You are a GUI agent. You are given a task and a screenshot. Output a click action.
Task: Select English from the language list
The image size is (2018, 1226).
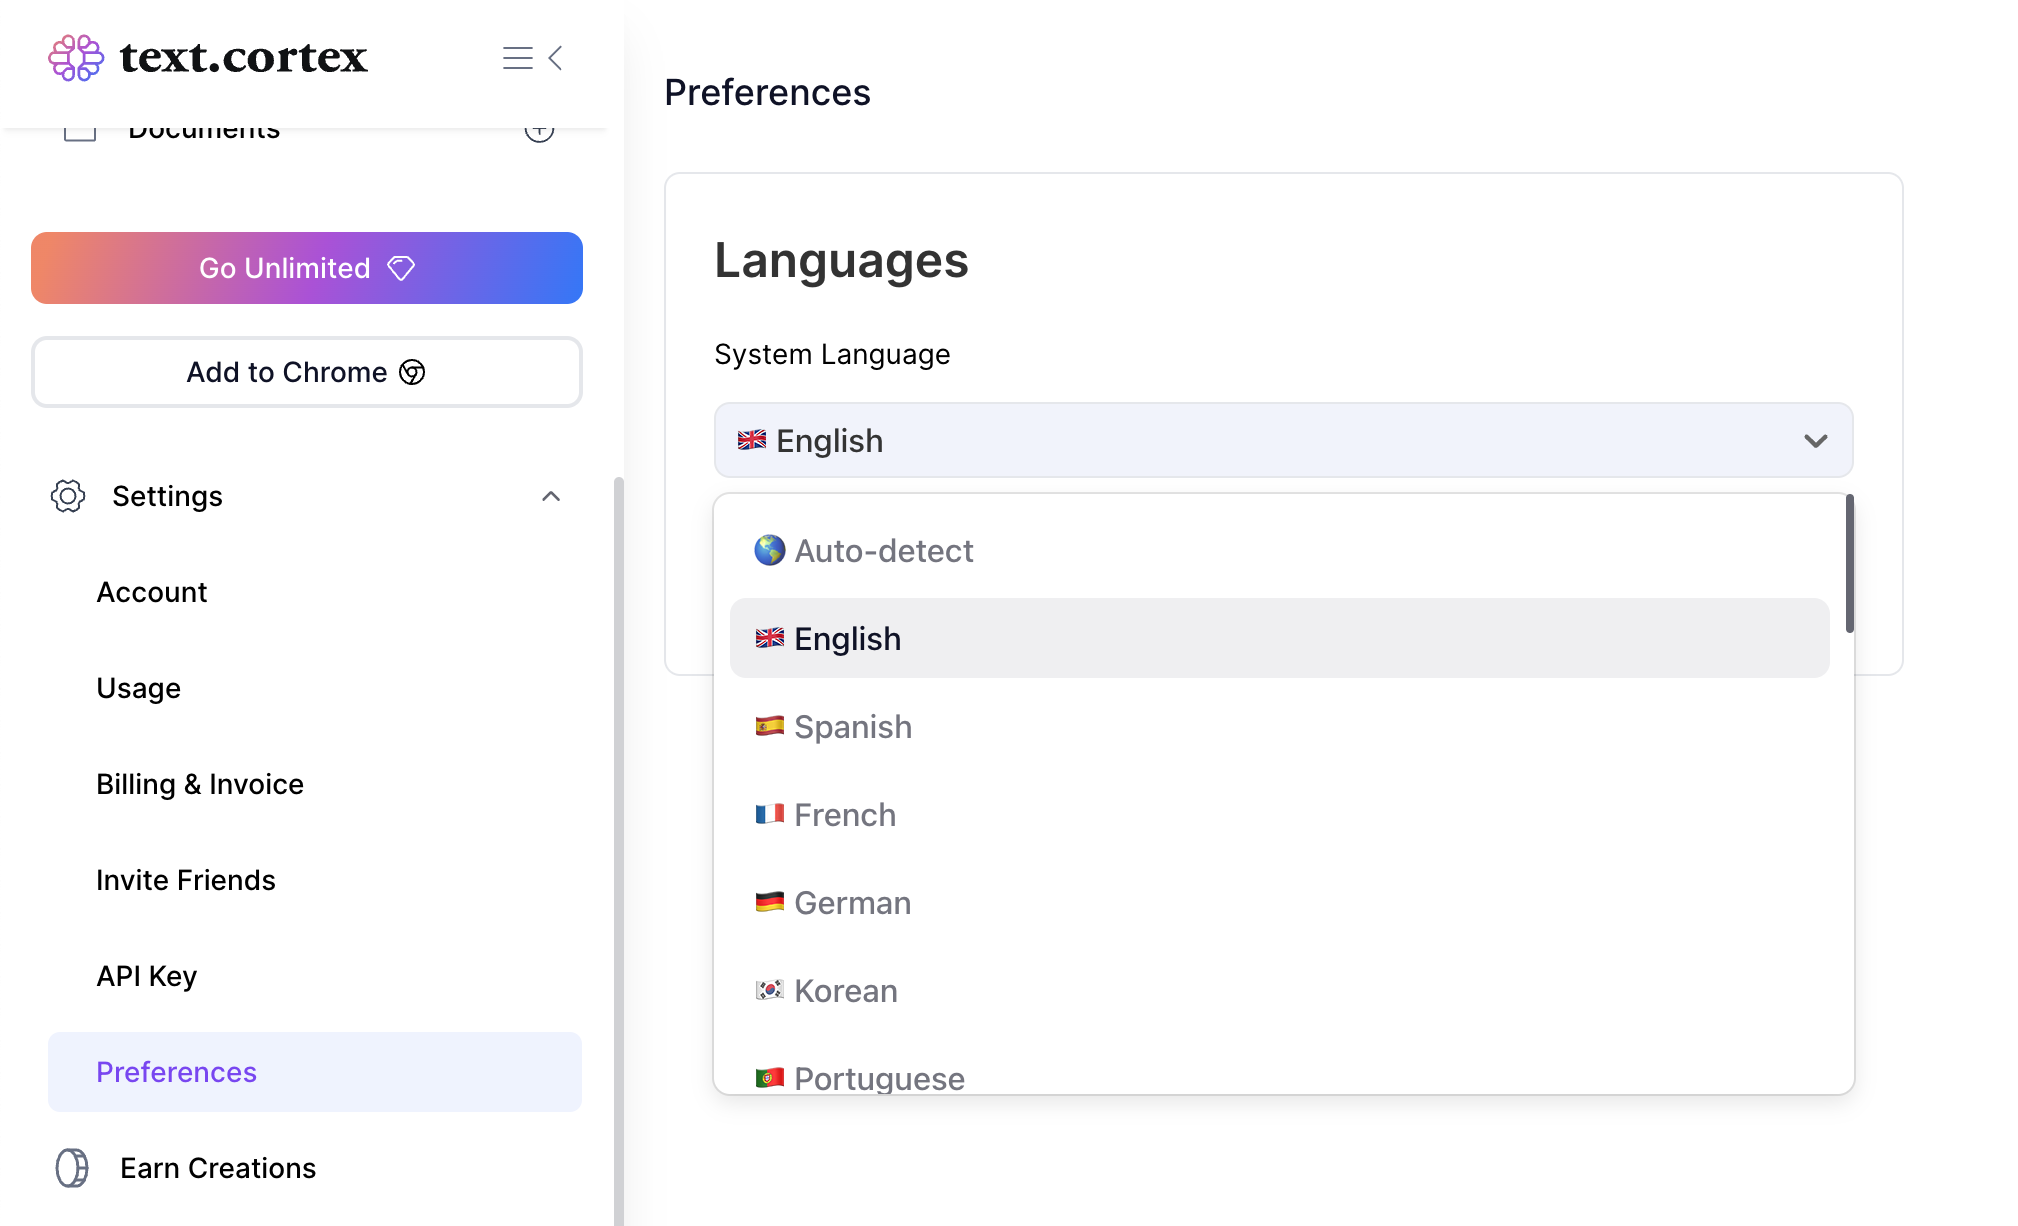1279,638
